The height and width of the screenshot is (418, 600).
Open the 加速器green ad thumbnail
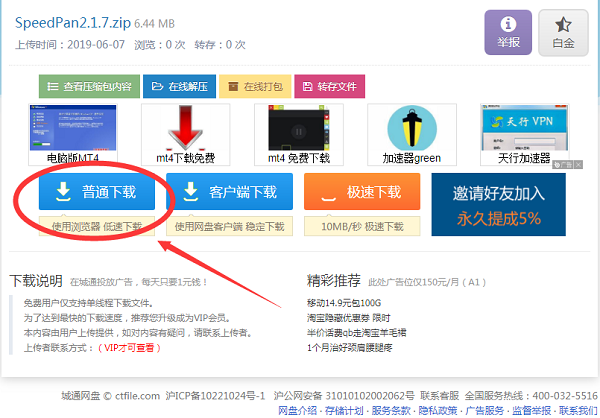(x=412, y=134)
